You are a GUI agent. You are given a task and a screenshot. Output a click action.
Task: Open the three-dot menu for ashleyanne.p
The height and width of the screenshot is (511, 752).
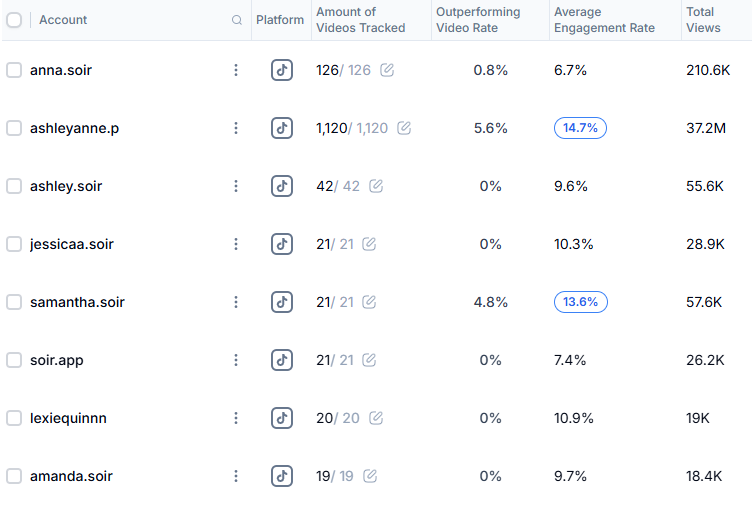236,128
